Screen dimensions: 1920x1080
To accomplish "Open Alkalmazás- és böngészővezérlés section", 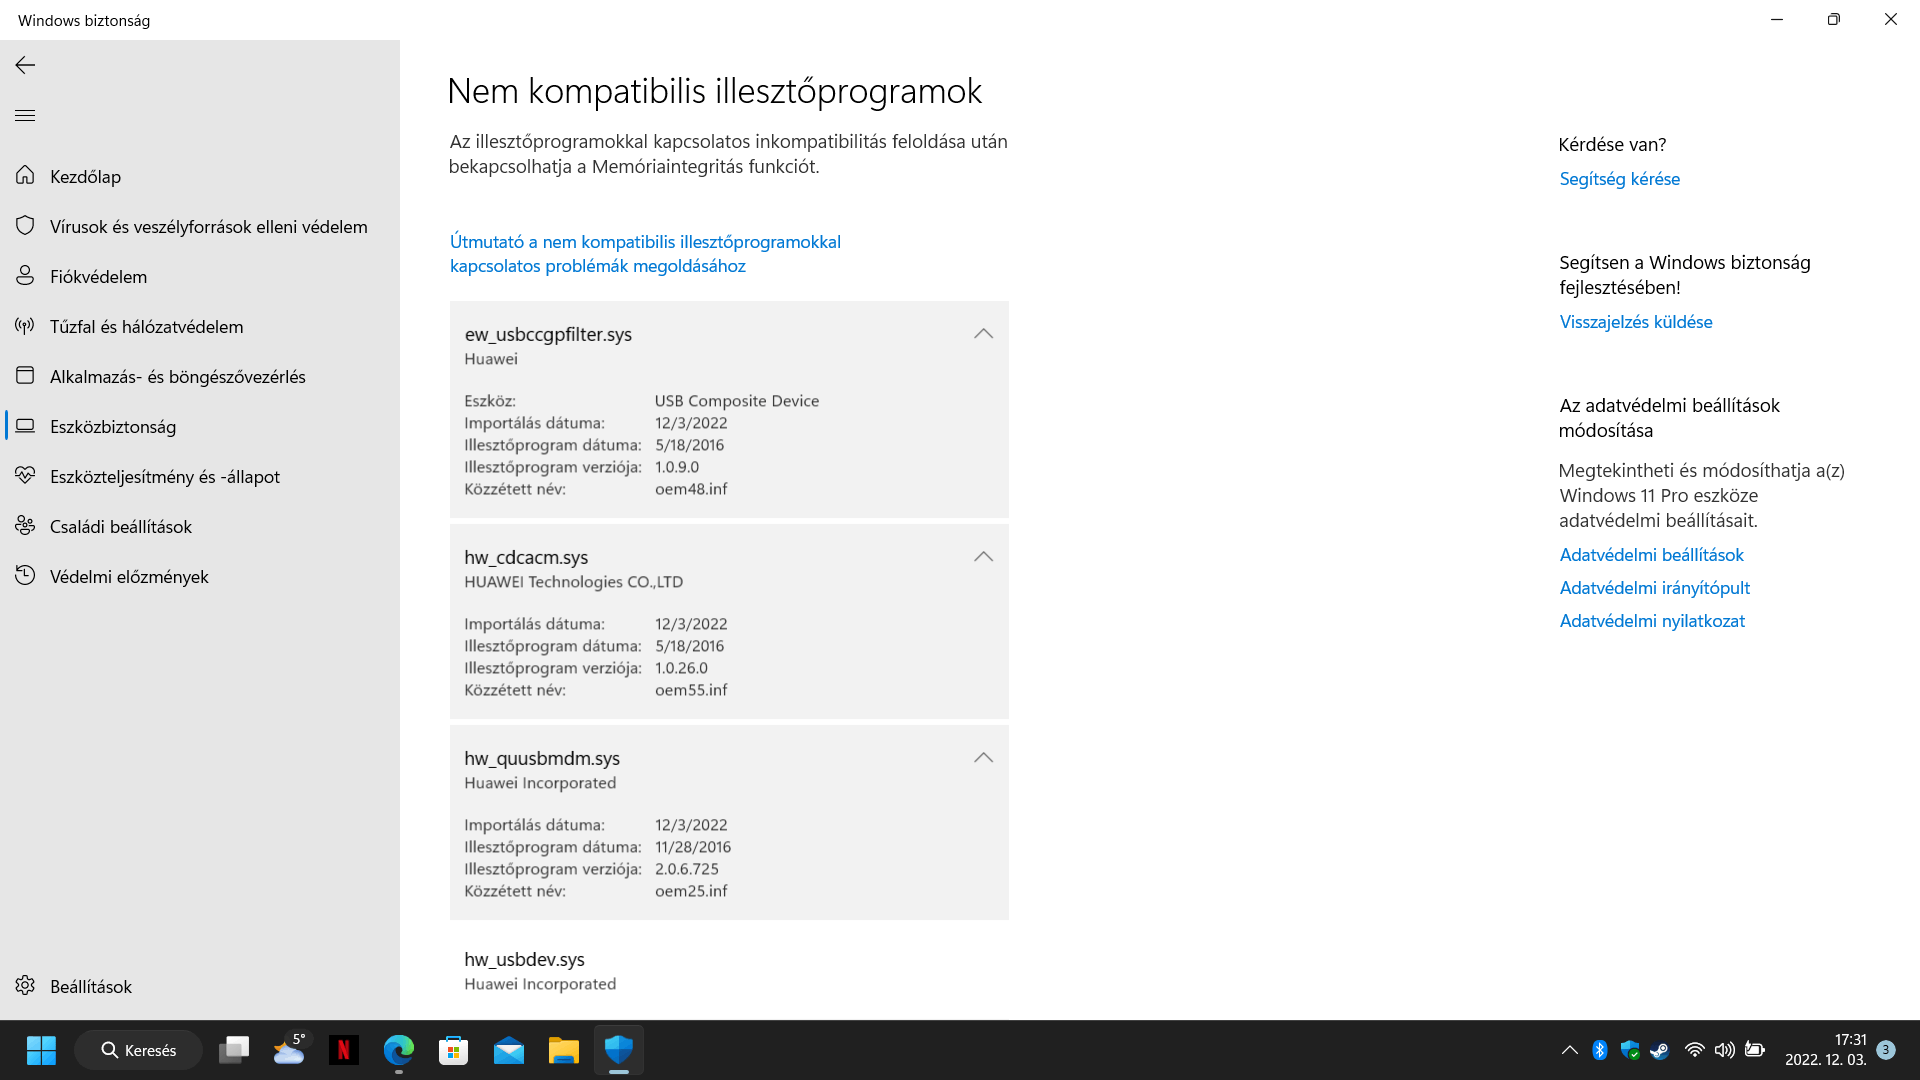I will pos(200,377).
